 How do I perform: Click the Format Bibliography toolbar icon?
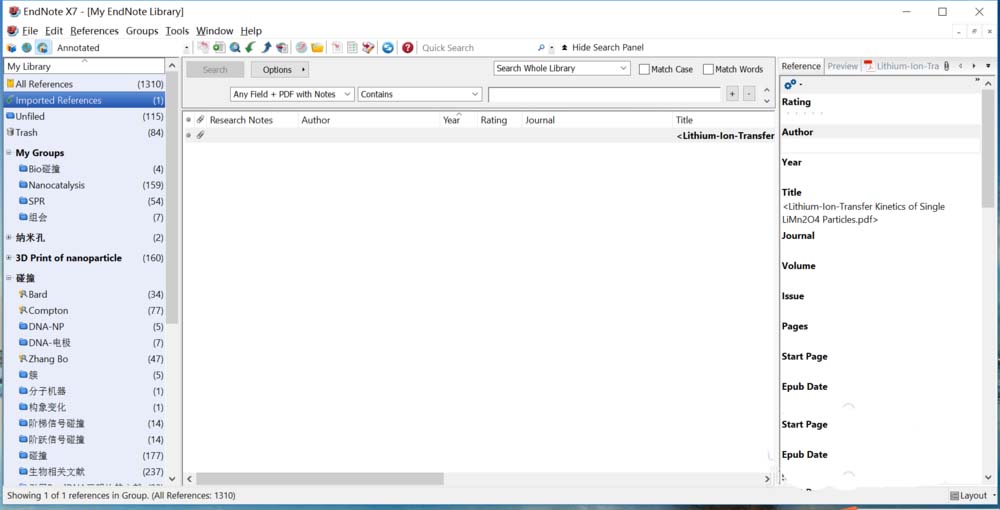coord(352,48)
